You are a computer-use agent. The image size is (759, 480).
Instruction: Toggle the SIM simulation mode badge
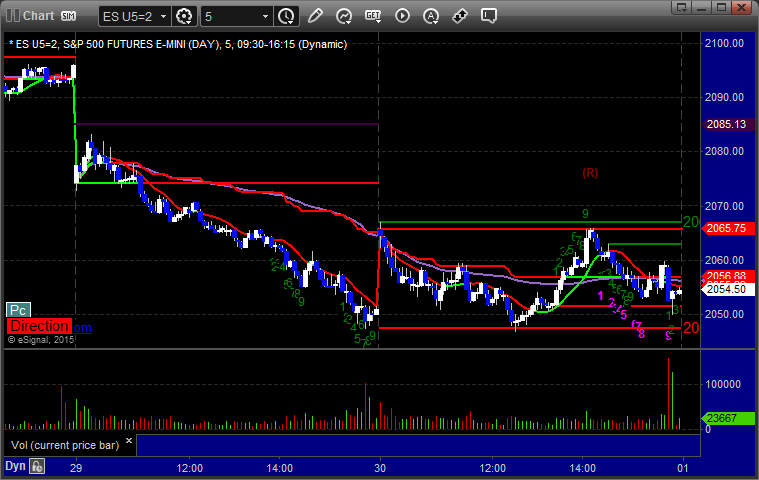69,16
